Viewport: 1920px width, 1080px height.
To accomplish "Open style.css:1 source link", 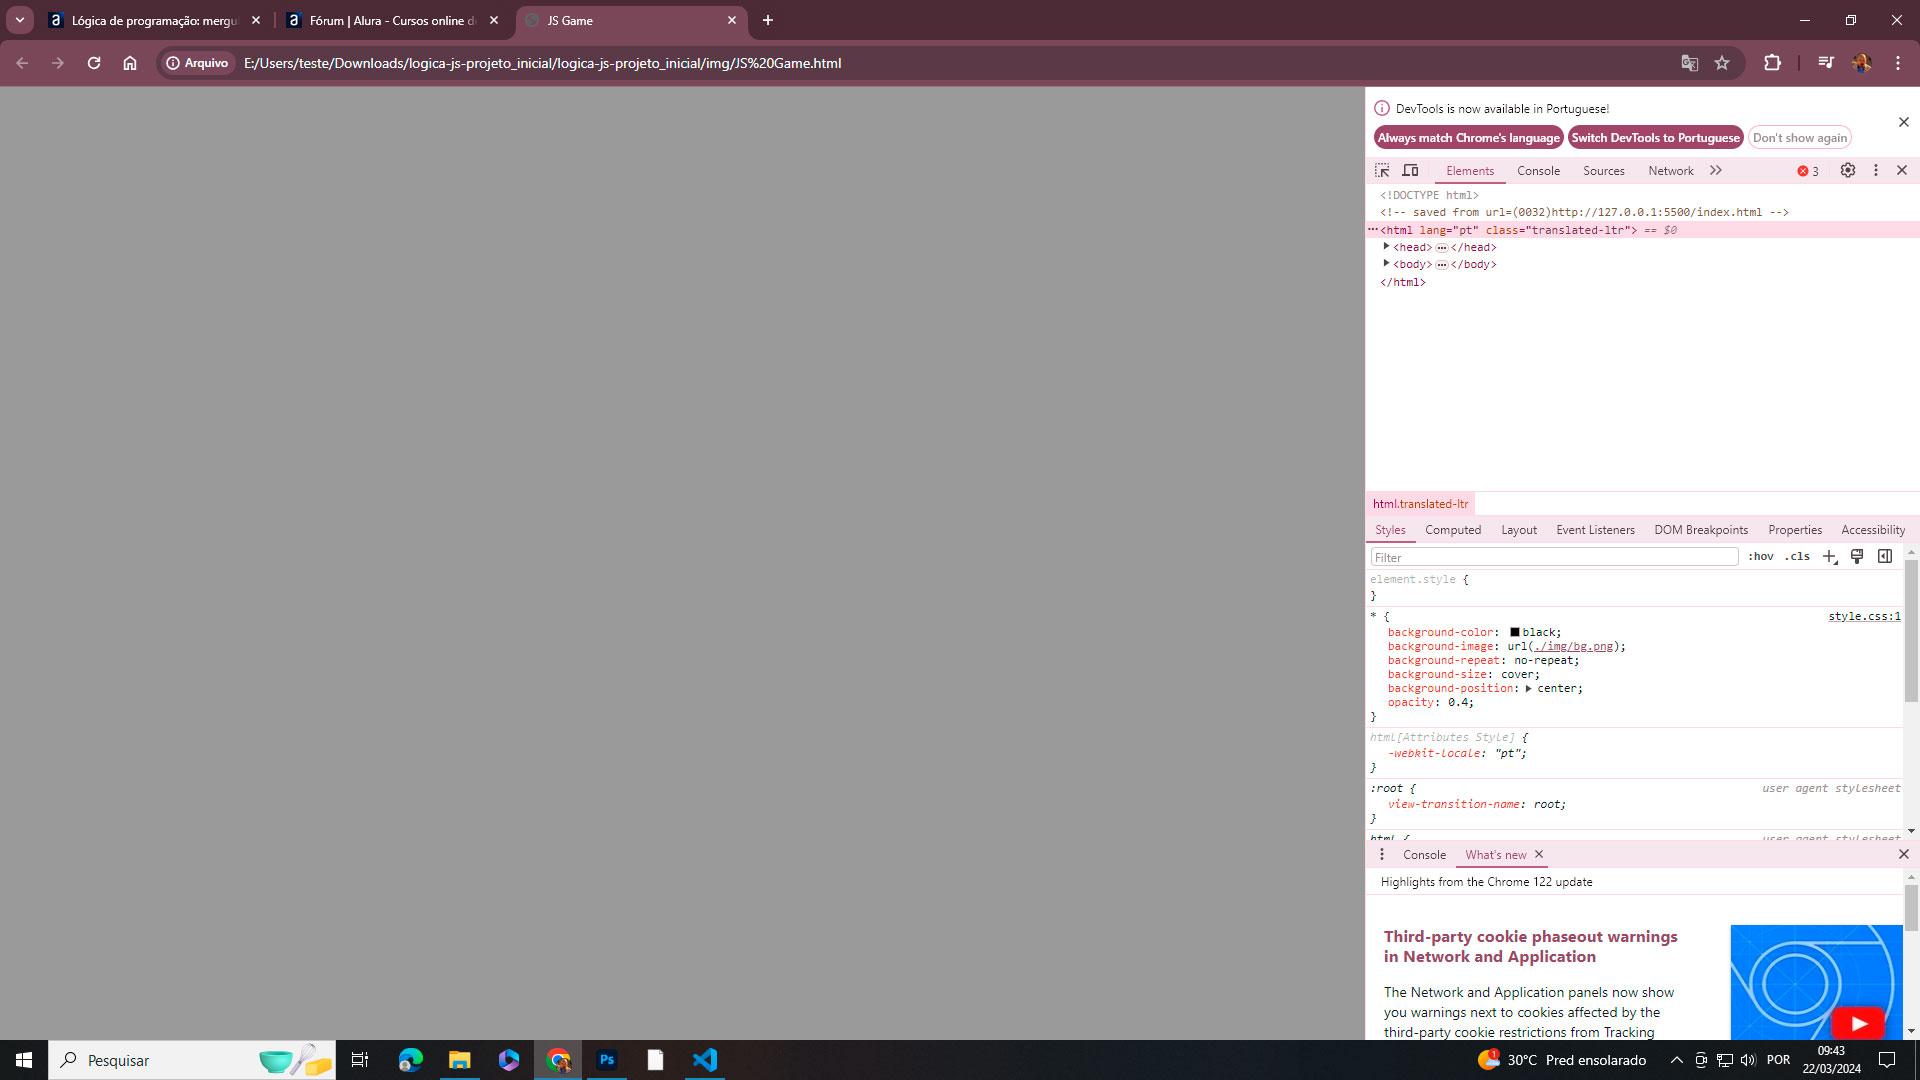I will point(1864,616).
